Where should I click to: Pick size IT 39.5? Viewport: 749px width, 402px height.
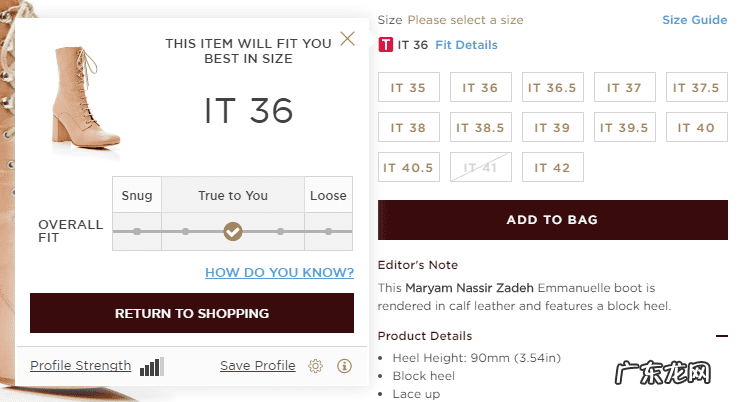tap(624, 128)
